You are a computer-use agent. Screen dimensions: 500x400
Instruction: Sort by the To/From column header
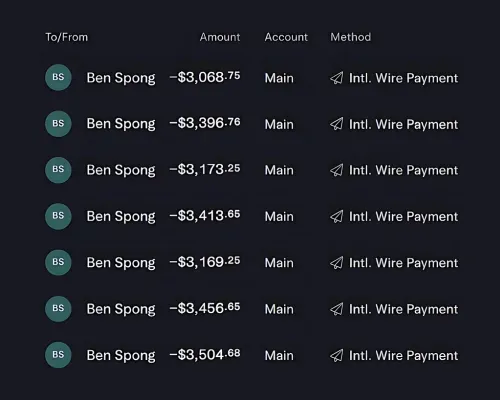pos(67,37)
